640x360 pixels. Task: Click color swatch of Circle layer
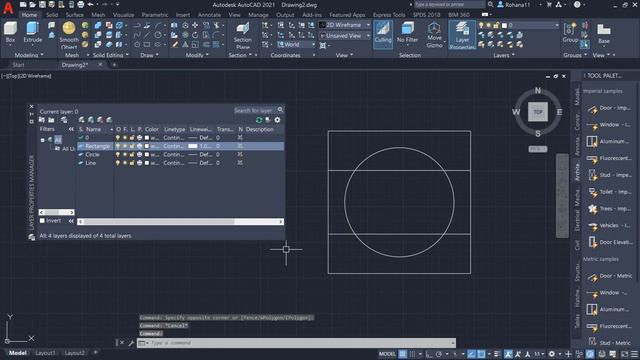[x=147, y=155]
